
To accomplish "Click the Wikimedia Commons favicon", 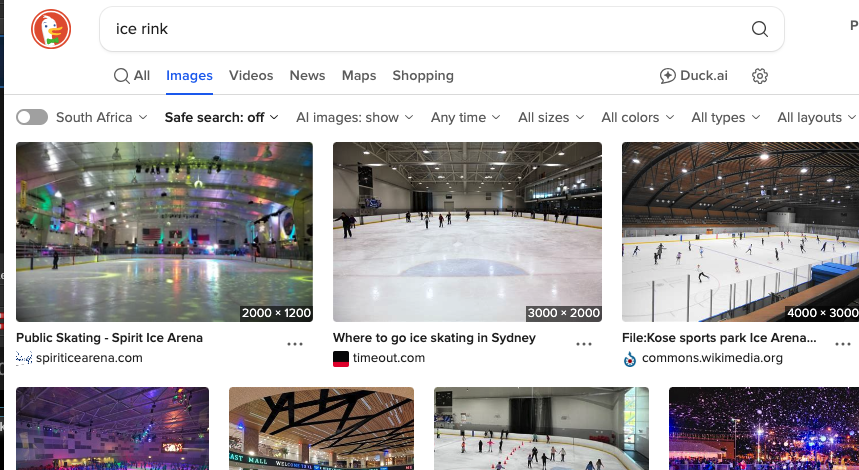I will (x=630, y=359).
